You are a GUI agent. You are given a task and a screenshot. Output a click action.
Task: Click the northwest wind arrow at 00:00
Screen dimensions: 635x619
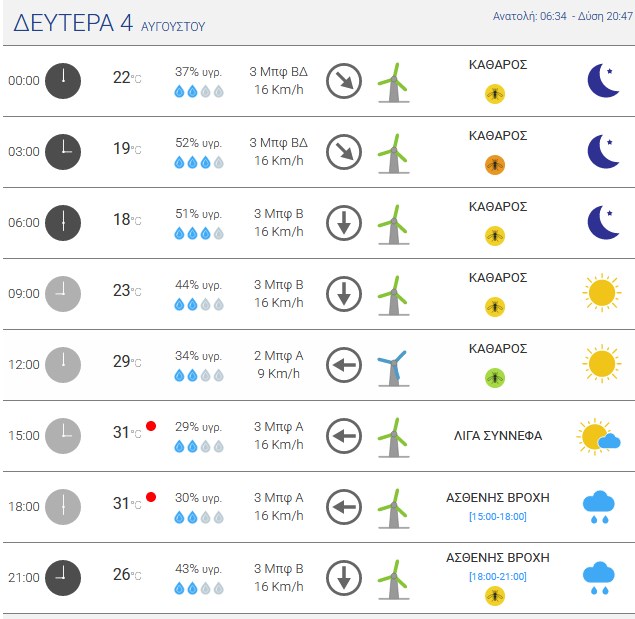(344, 81)
